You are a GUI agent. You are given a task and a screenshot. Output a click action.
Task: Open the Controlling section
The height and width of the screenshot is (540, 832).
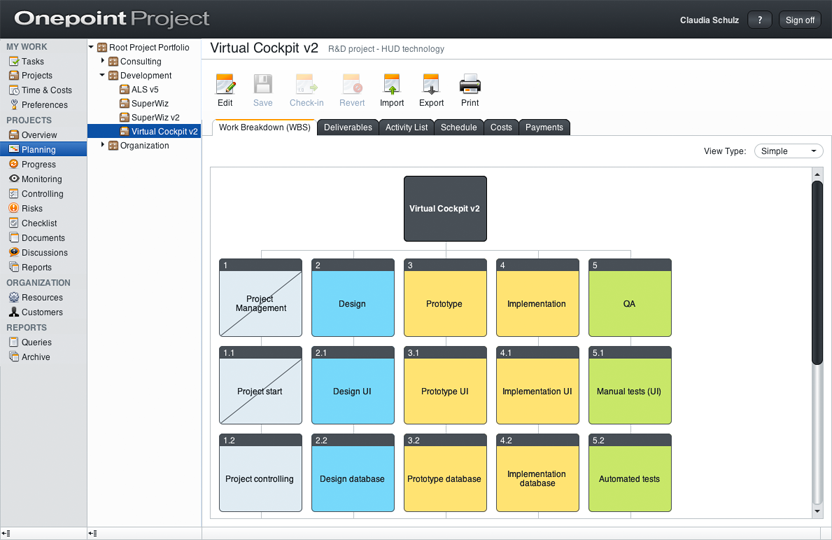tap(42, 194)
